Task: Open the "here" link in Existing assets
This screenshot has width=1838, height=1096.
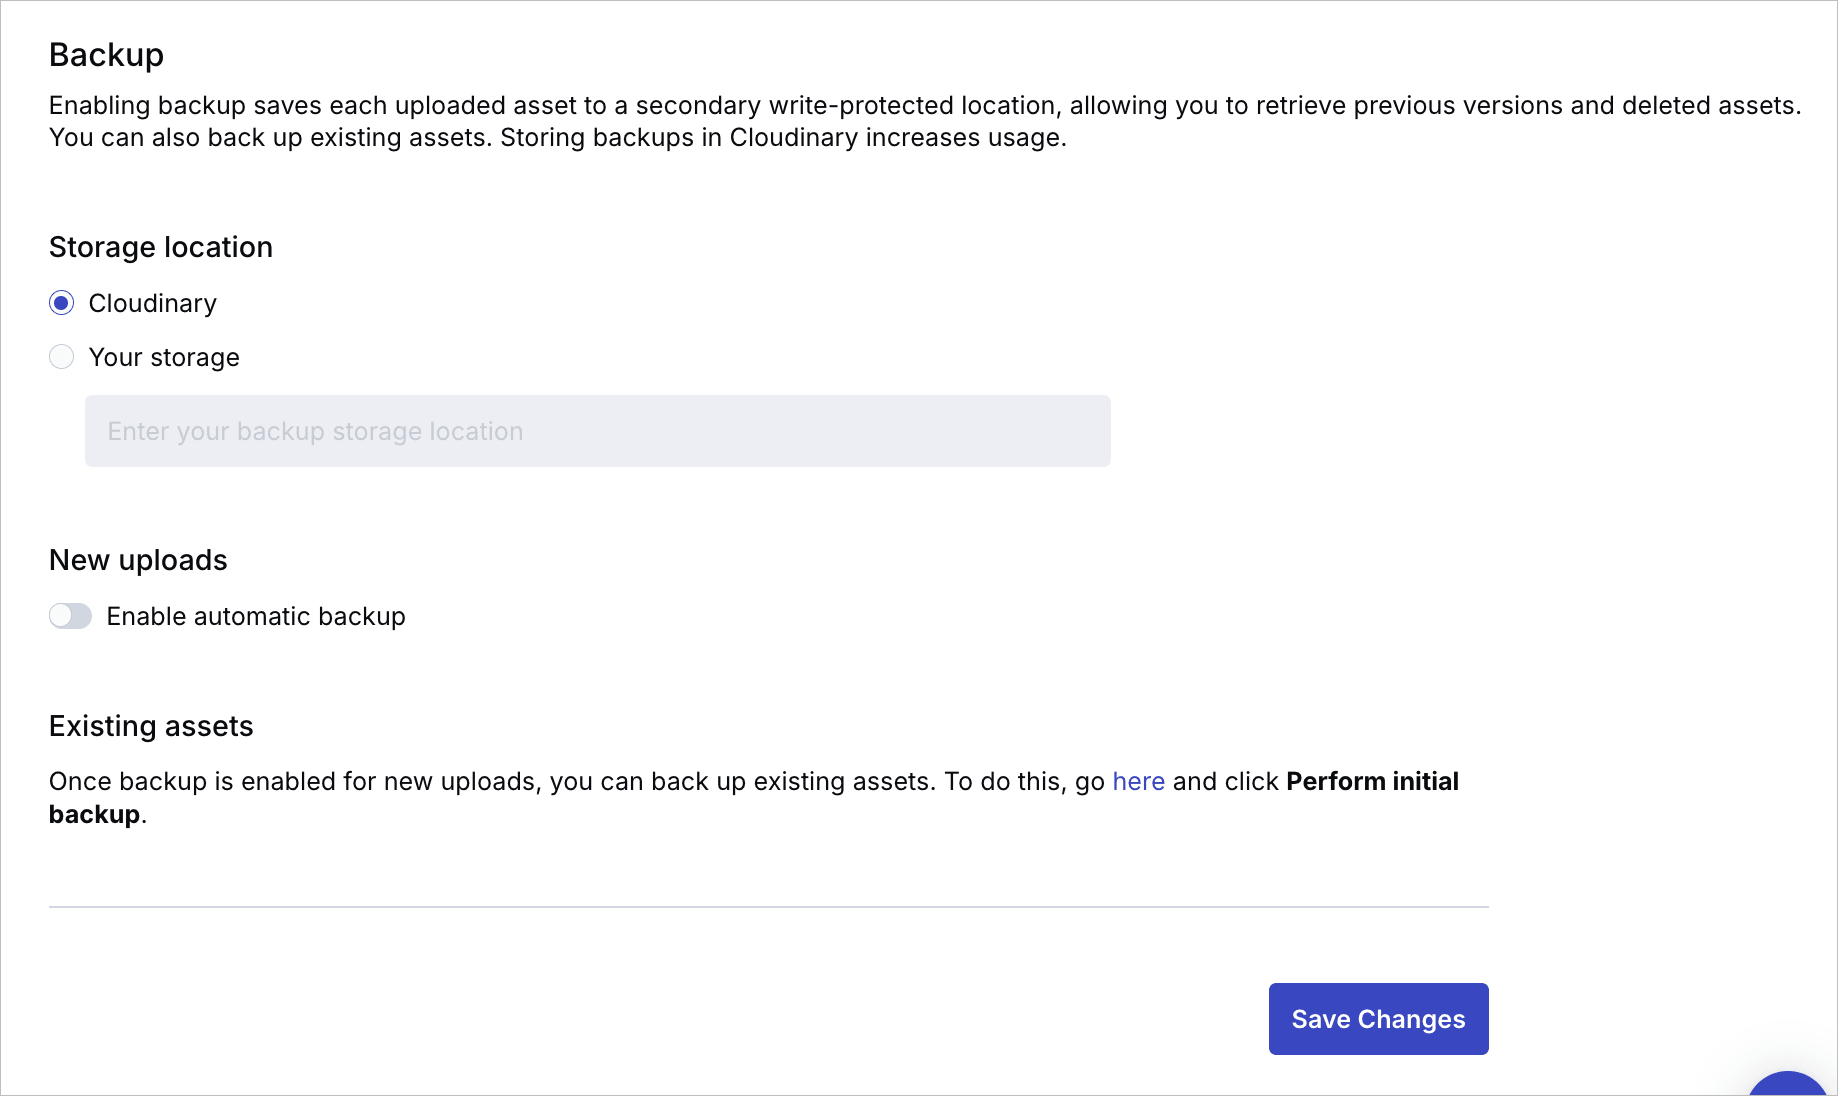Action: coord(1138,781)
